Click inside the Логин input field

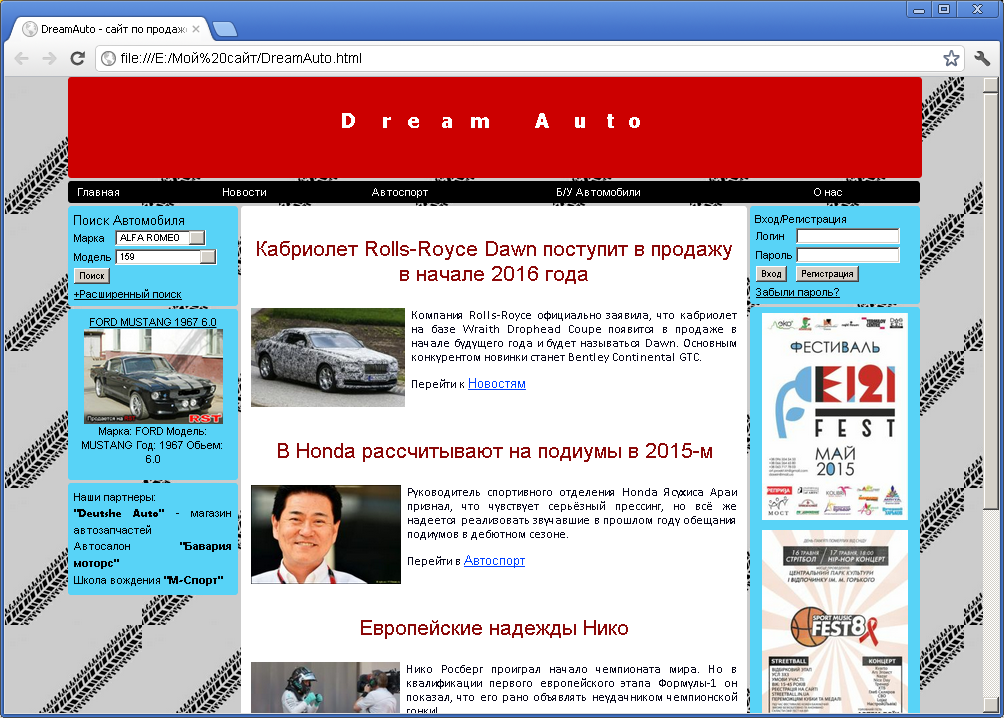point(848,236)
